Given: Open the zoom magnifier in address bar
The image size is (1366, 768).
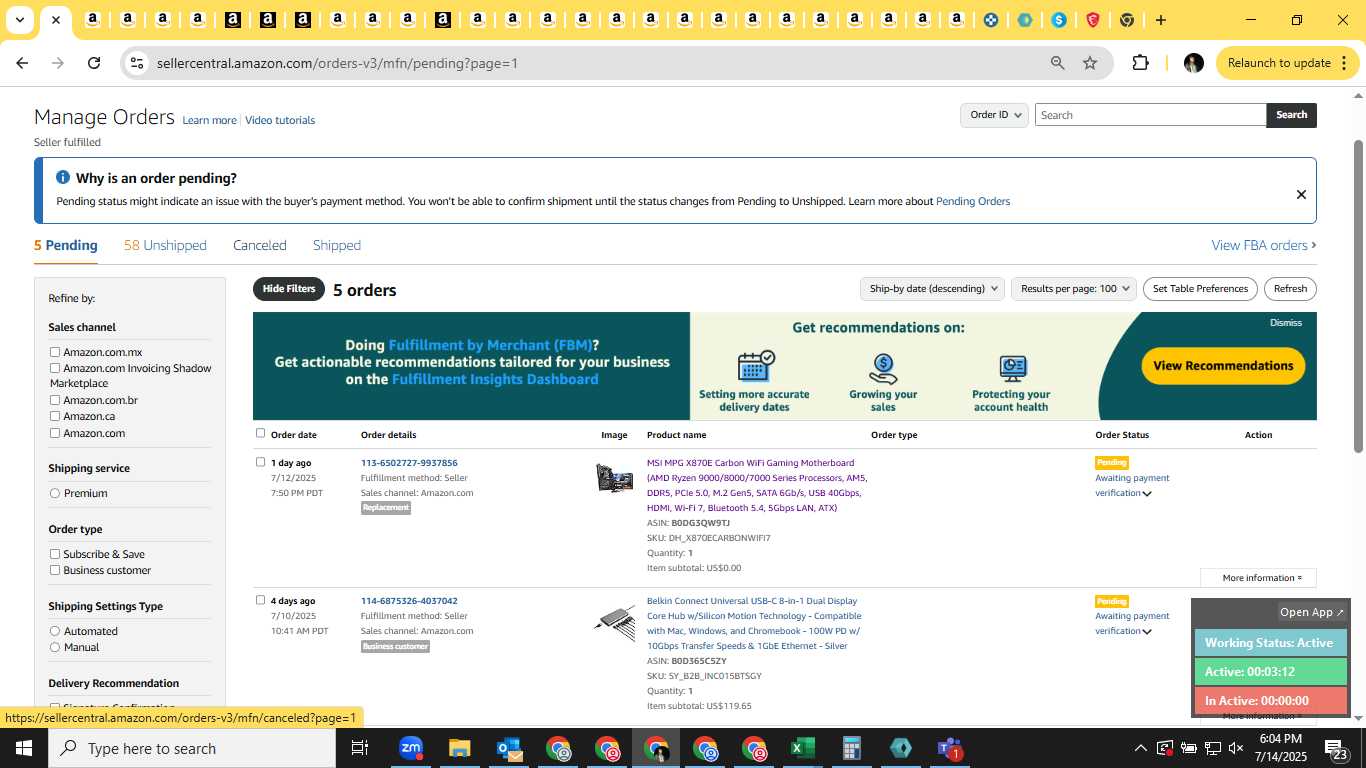Looking at the screenshot, I should click(1057, 63).
